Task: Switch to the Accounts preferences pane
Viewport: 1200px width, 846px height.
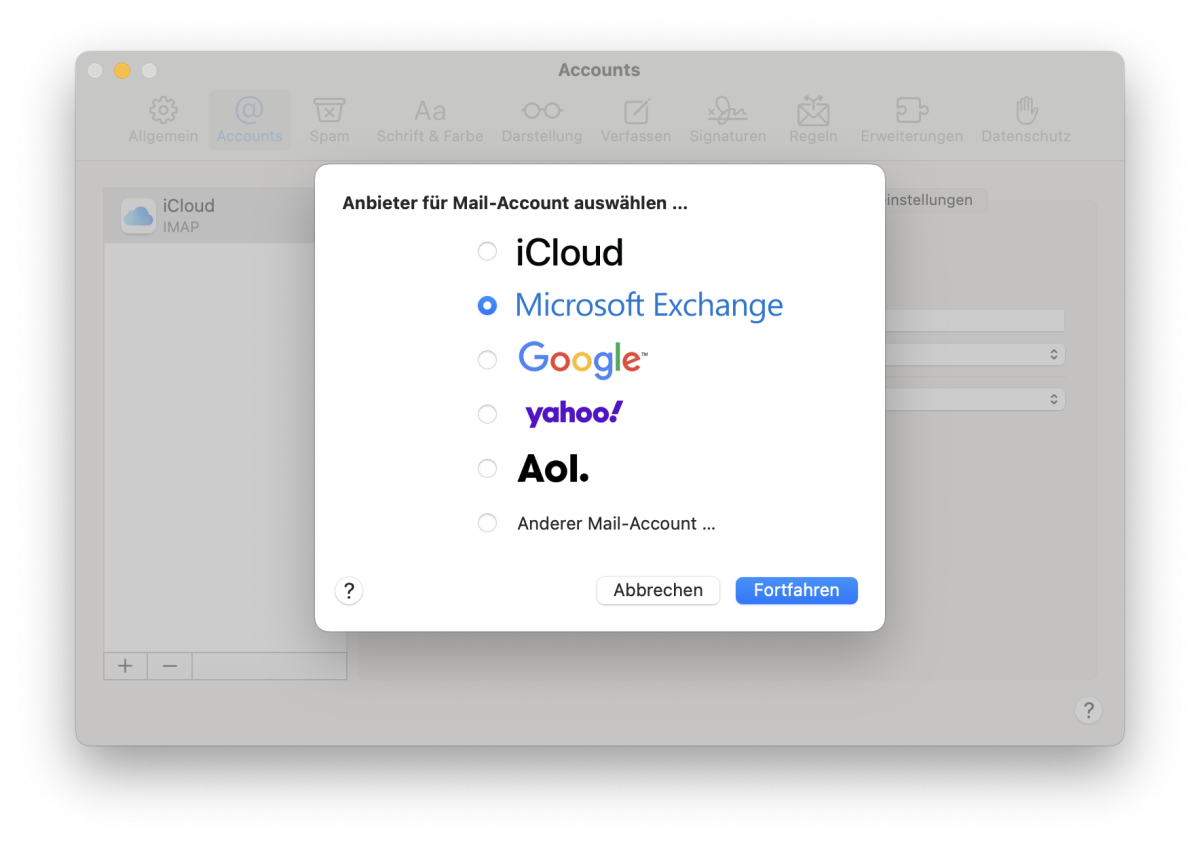Action: click(249, 121)
